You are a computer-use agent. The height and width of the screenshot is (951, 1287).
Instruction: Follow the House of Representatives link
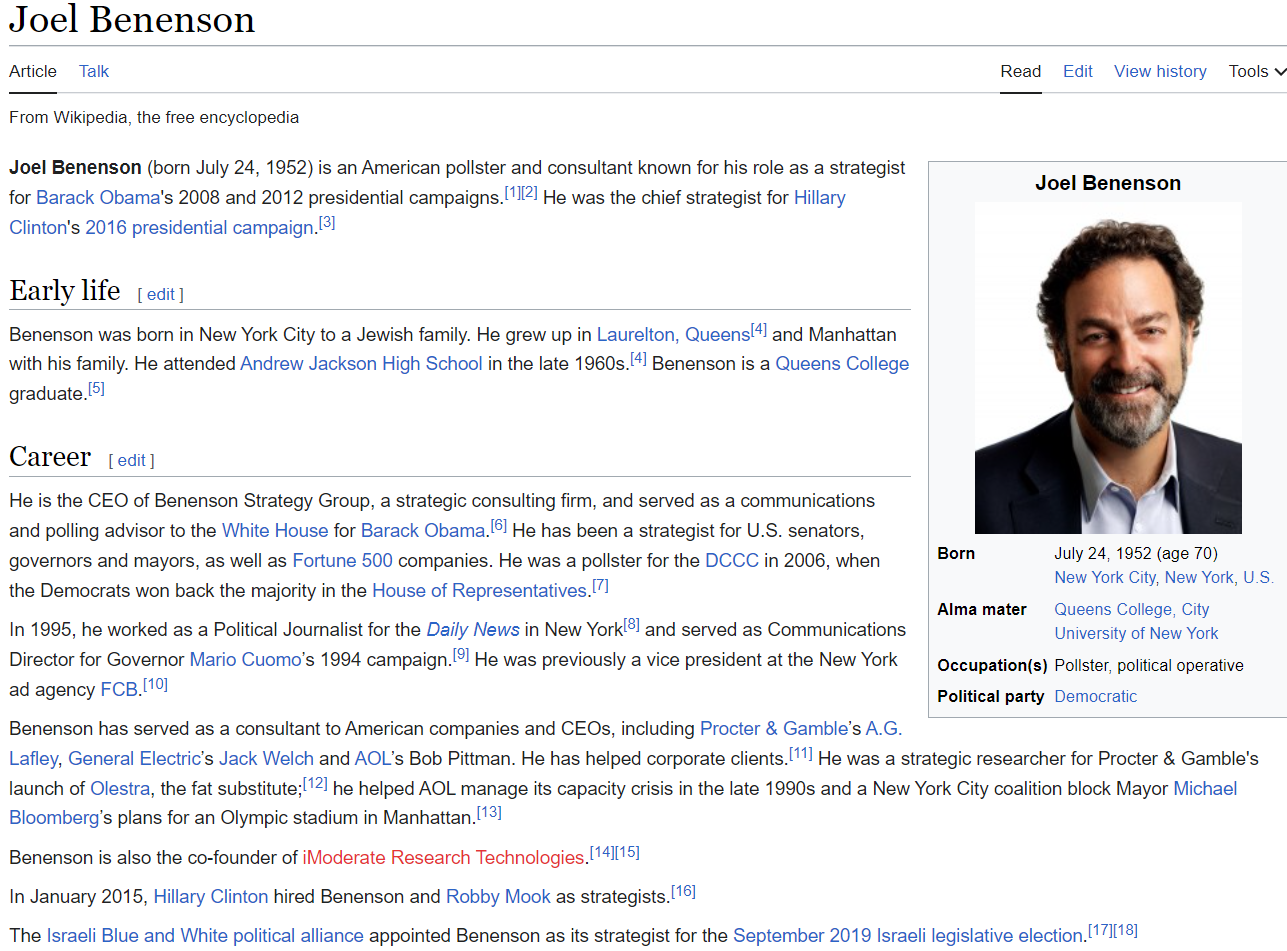click(479, 590)
